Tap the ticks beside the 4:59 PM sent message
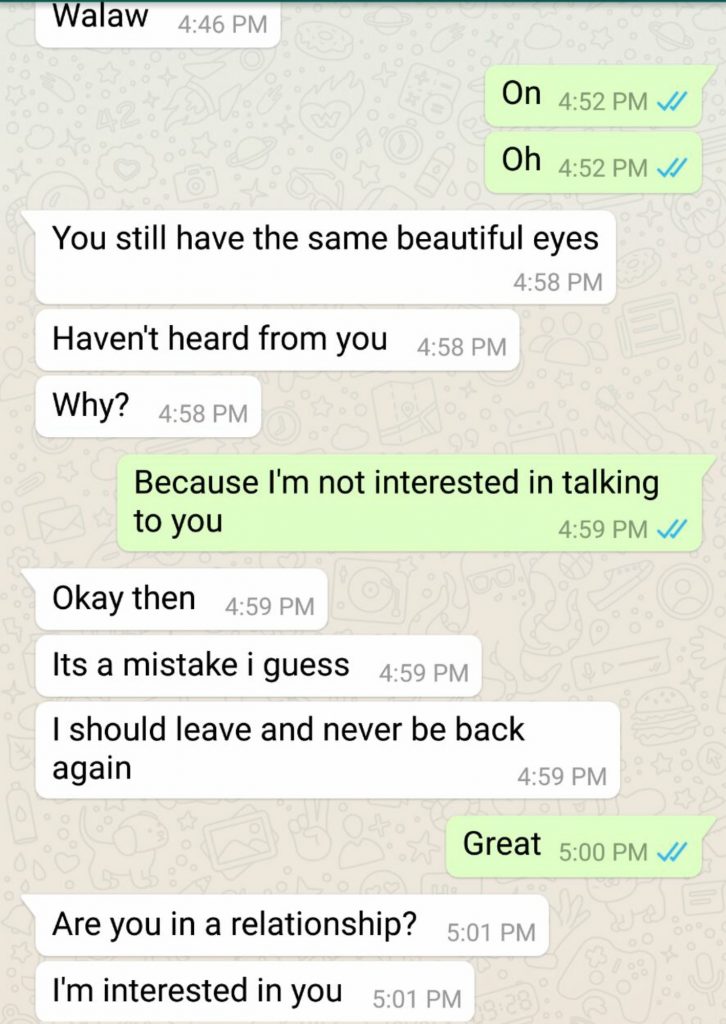 click(x=671, y=528)
